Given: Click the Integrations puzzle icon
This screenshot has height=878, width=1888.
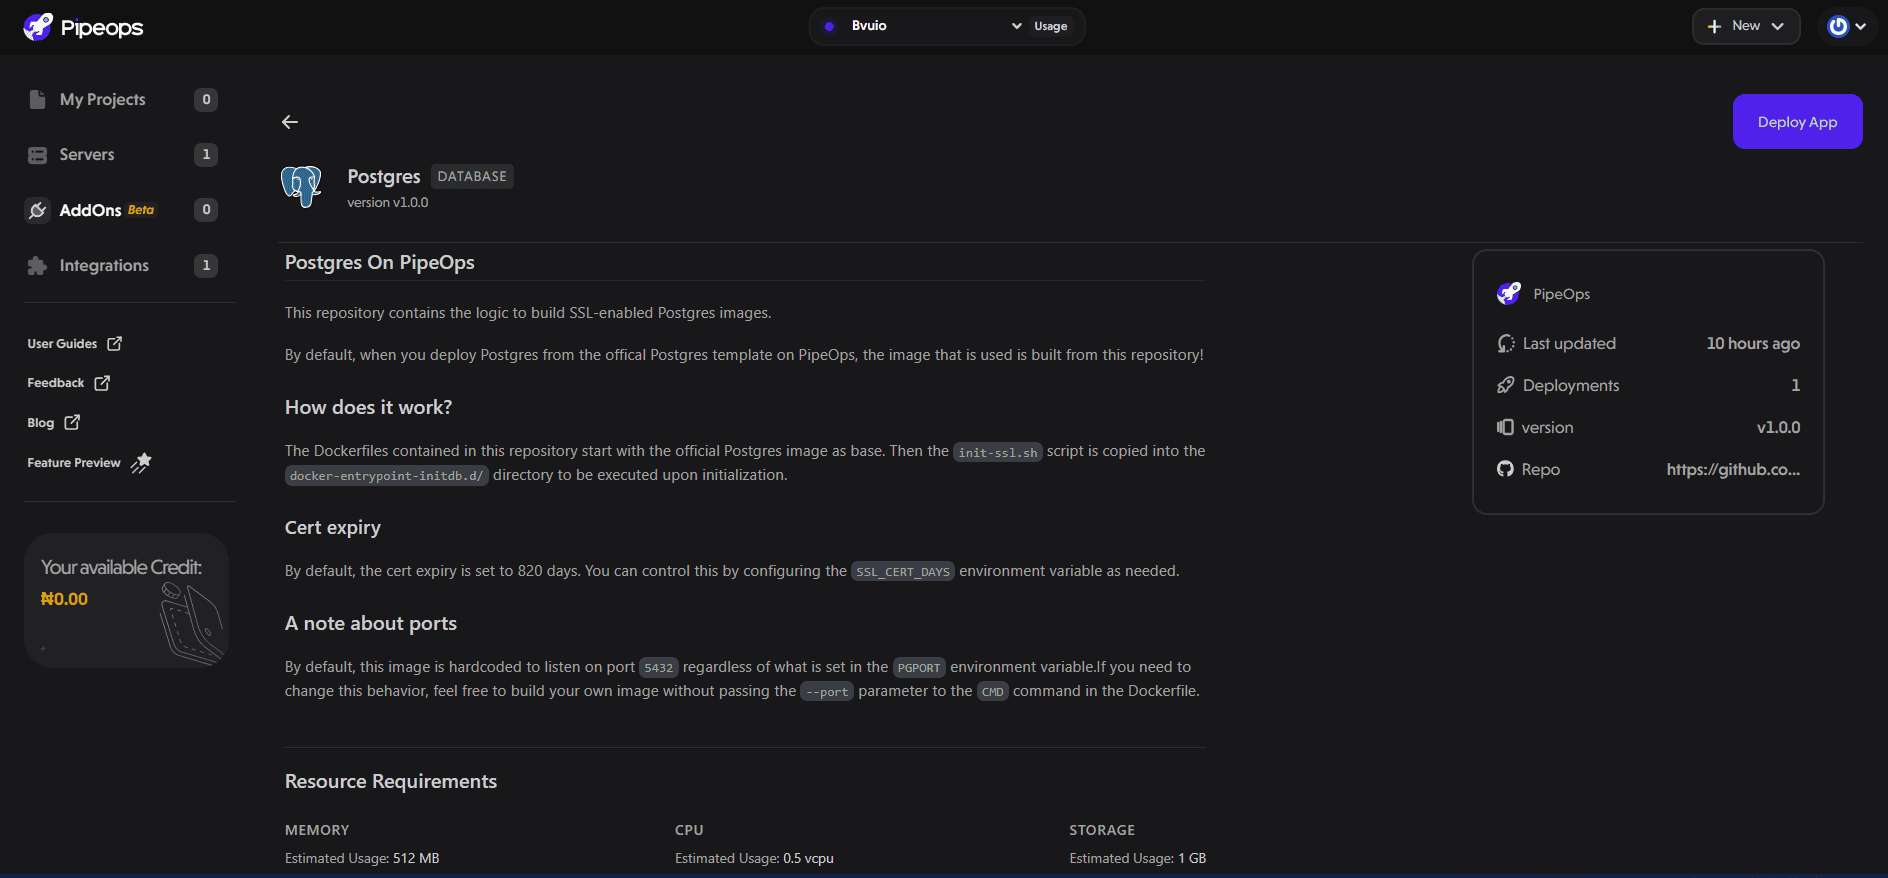Looking at the screenshot, I should [x=37, y=265].
